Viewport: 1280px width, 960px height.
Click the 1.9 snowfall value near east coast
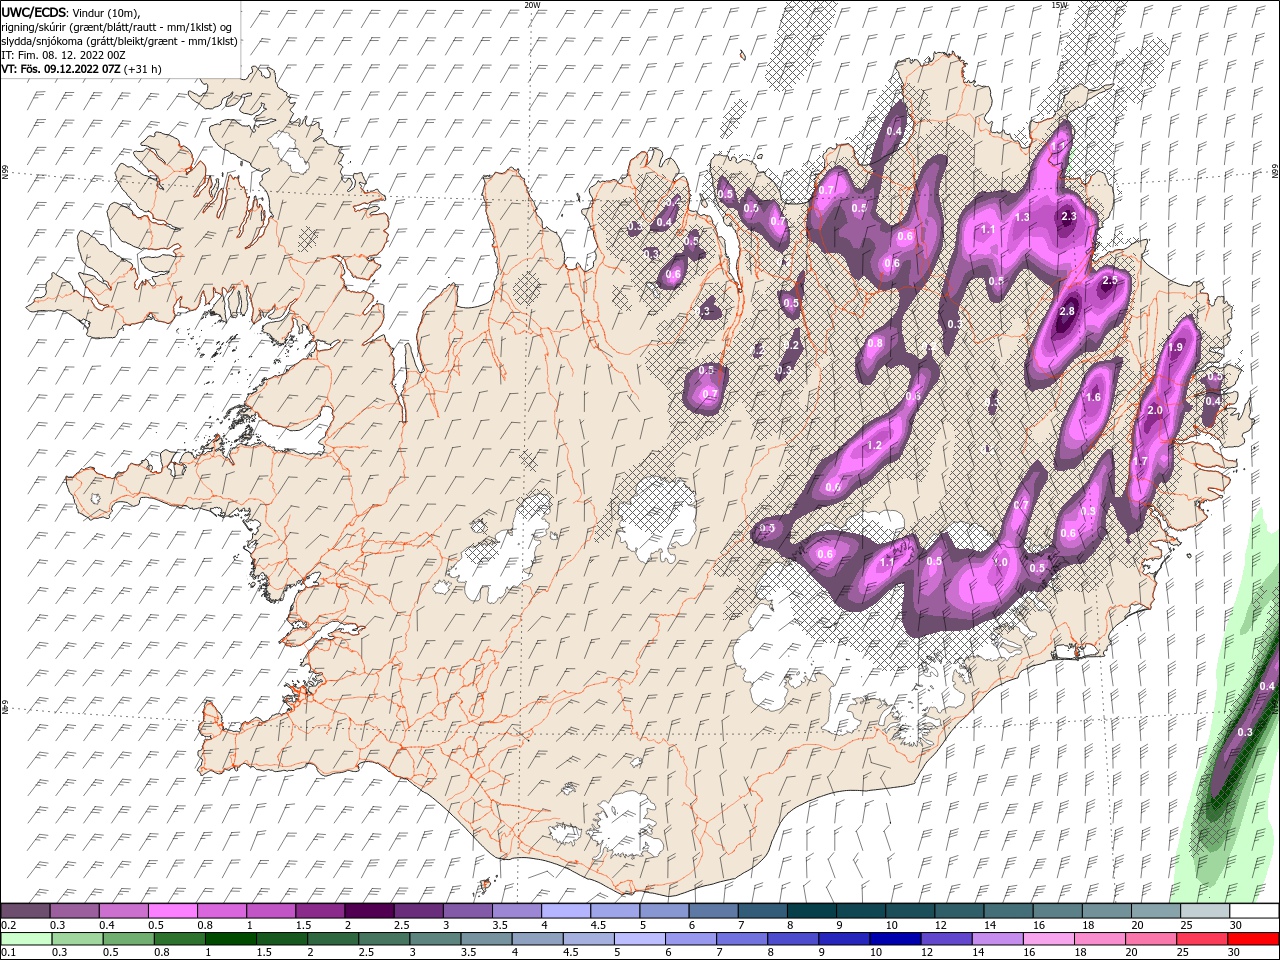[1176, 347]
